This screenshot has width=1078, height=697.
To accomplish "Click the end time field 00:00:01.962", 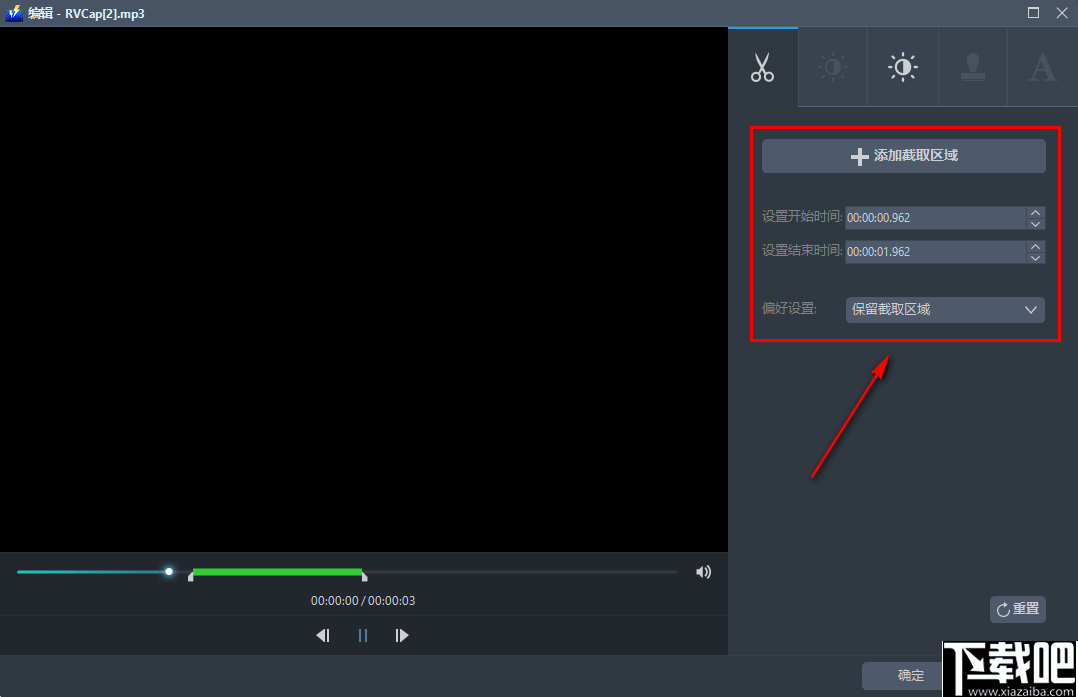I will [935, 252].
